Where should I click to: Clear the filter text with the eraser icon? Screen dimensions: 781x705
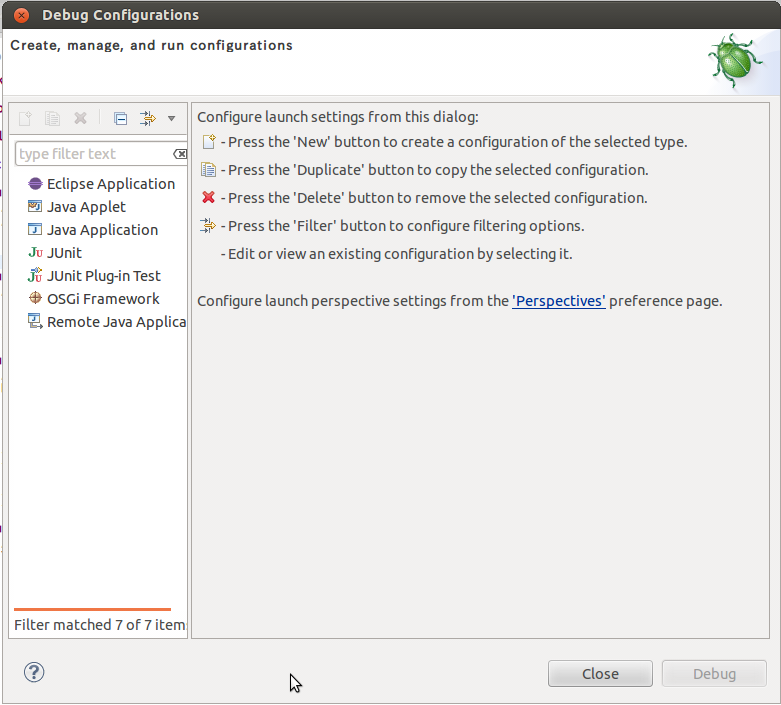coord(180,154)
